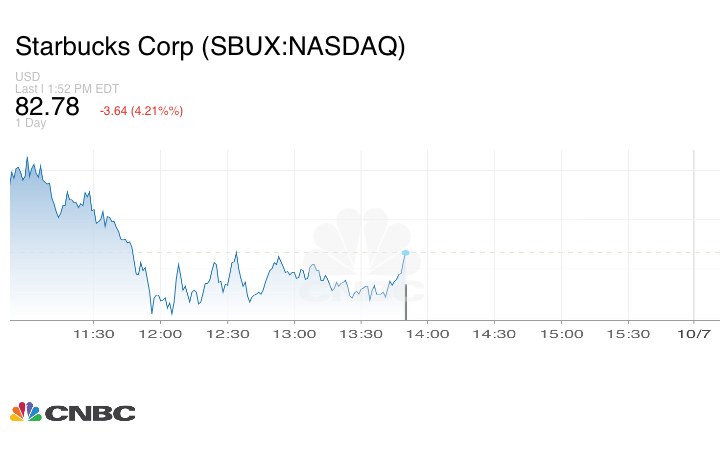Click the red -3.64 (4.21%) change text

point(141,110)
